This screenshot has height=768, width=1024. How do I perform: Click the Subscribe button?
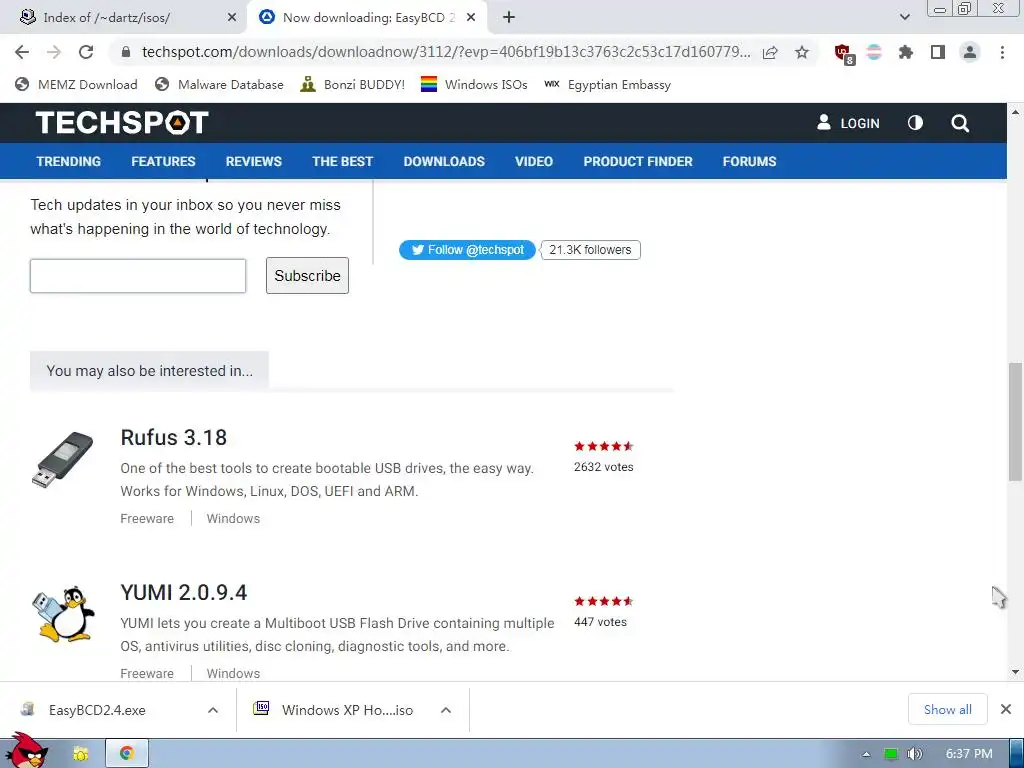pos(307,276)
